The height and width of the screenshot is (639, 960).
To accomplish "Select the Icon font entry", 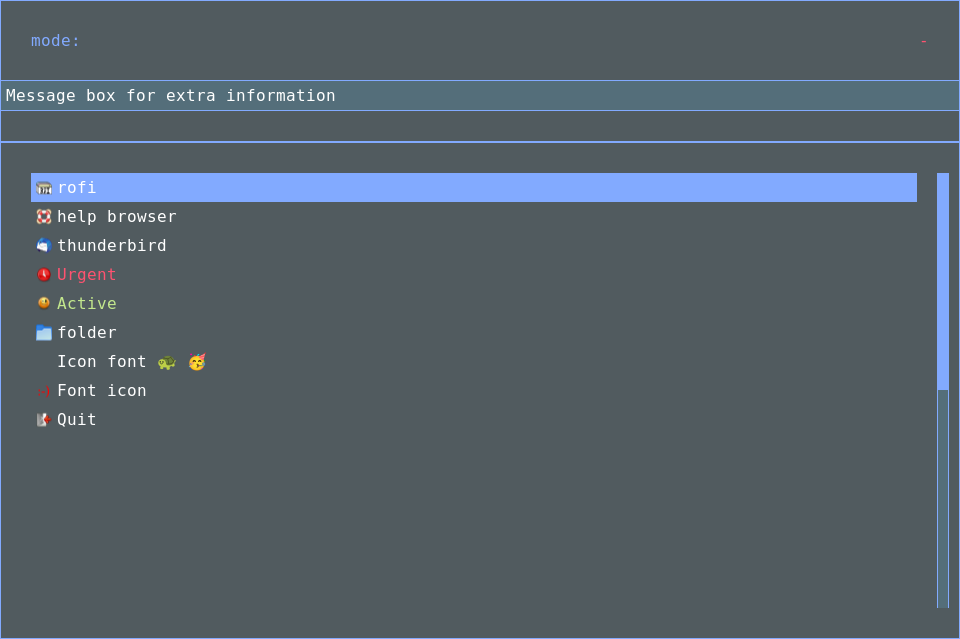I will (x=102, y=362).
